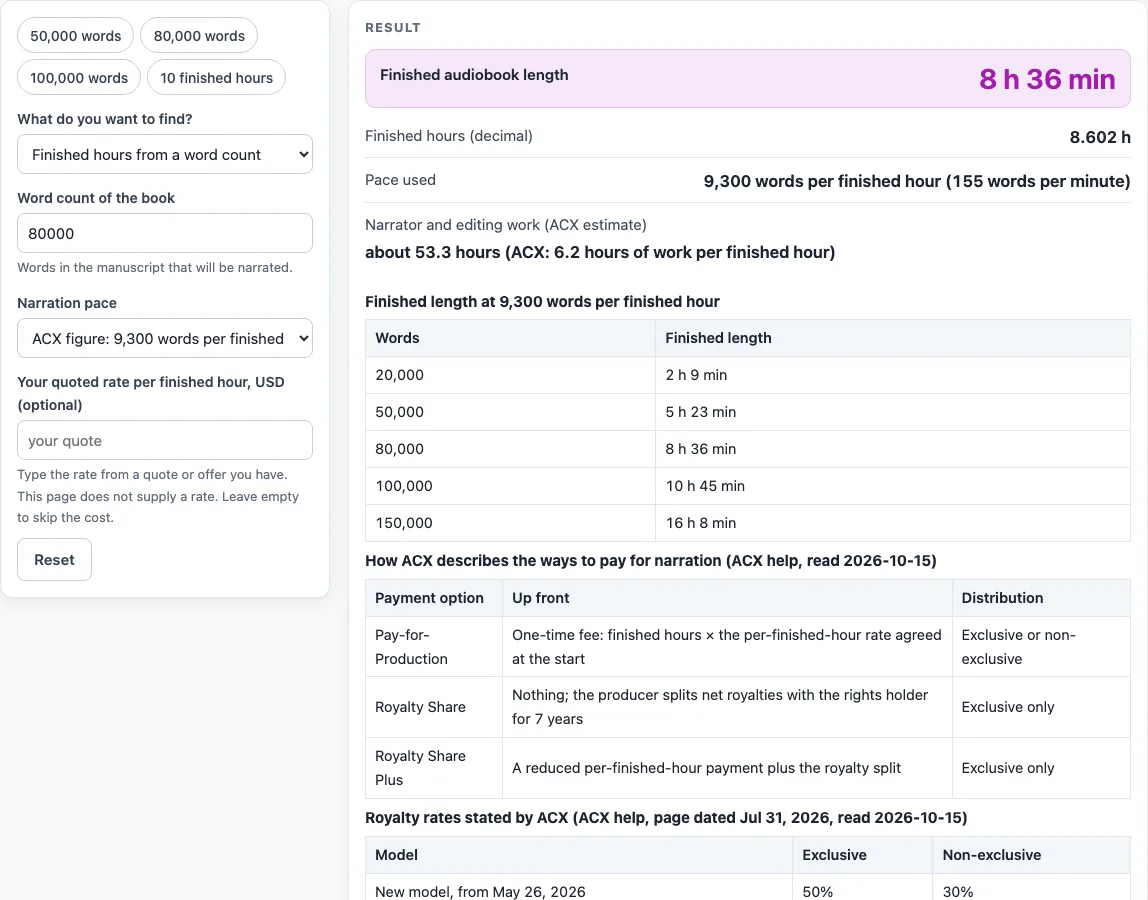Expand the Narration pace dropdown
The image size is (1148, 900).
[x=165, y=338]
